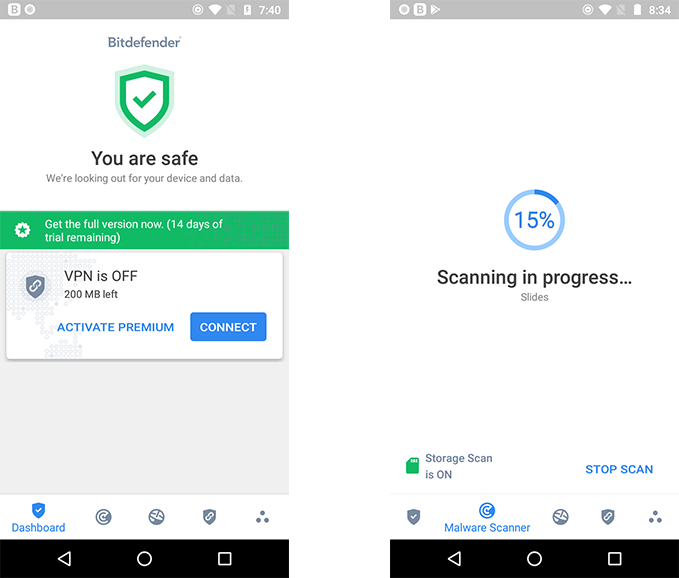Open Web Protection globe icon in right navigation

(560, 517)
